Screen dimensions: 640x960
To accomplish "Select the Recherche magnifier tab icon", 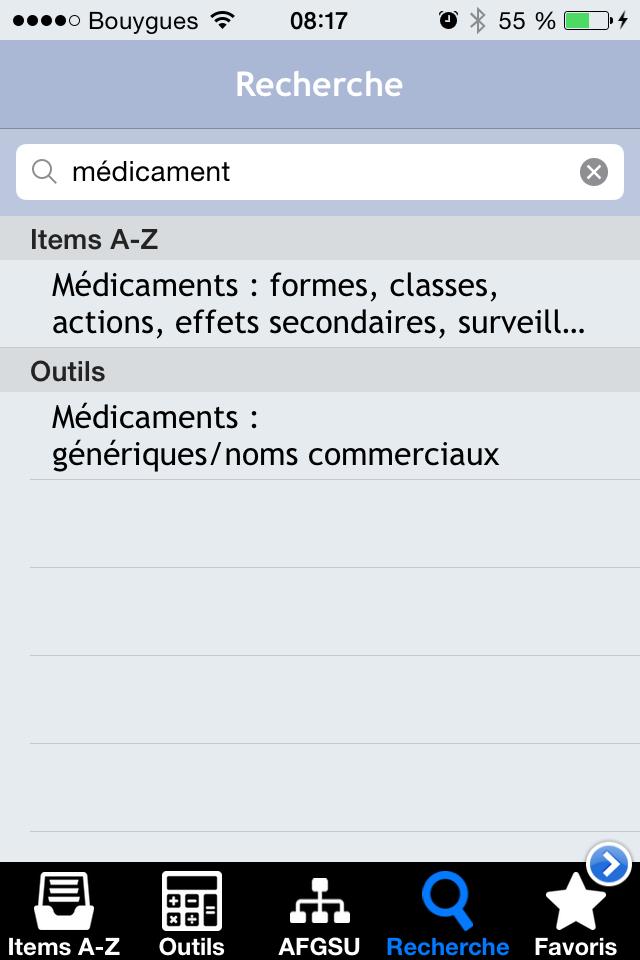I will (448, 901).
